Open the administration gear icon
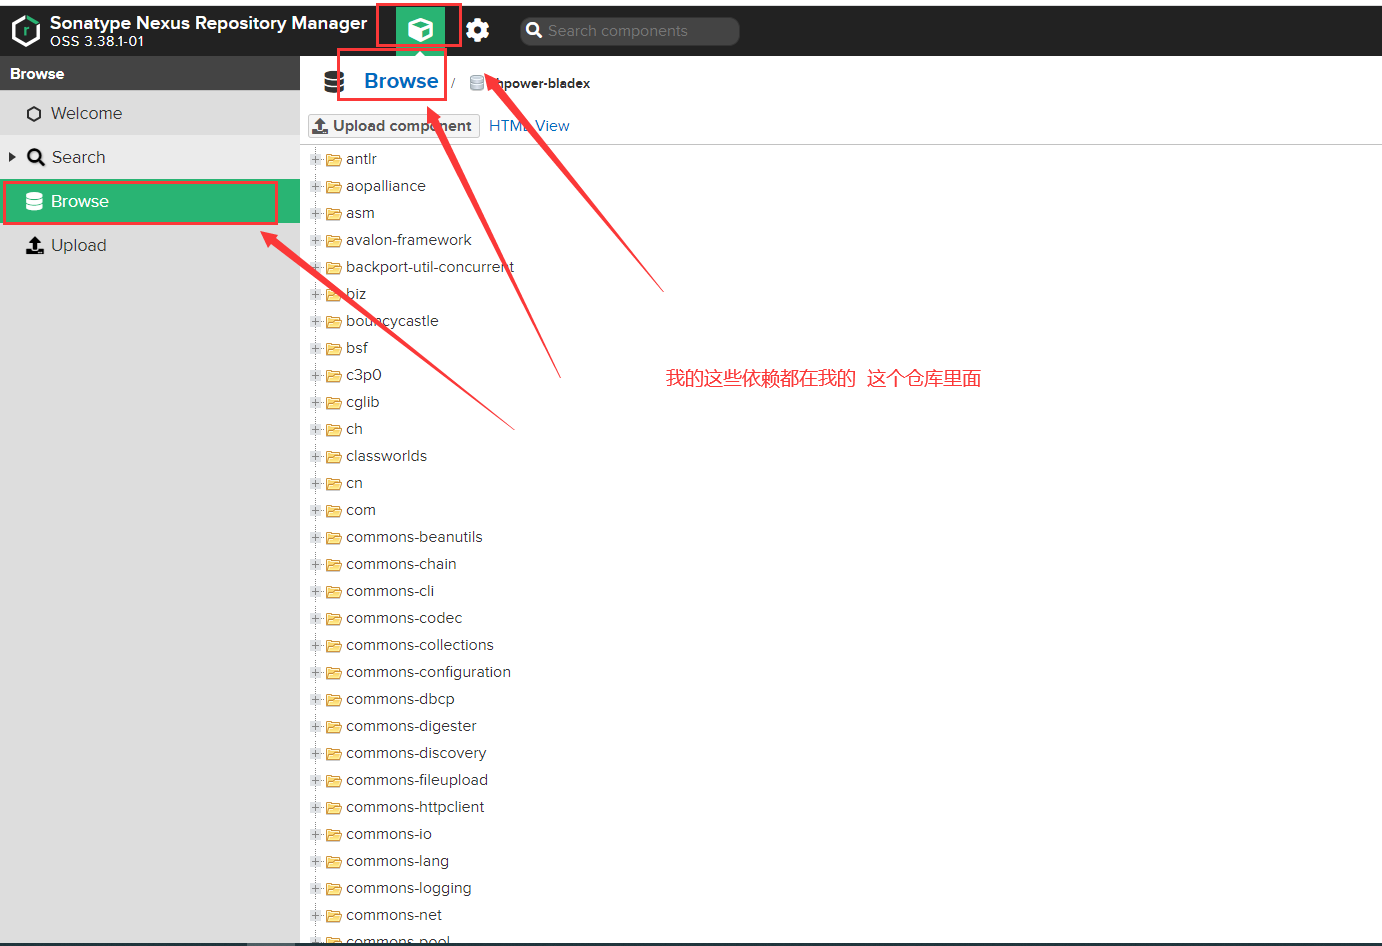 pyautogui.click(x=478, y=30)
